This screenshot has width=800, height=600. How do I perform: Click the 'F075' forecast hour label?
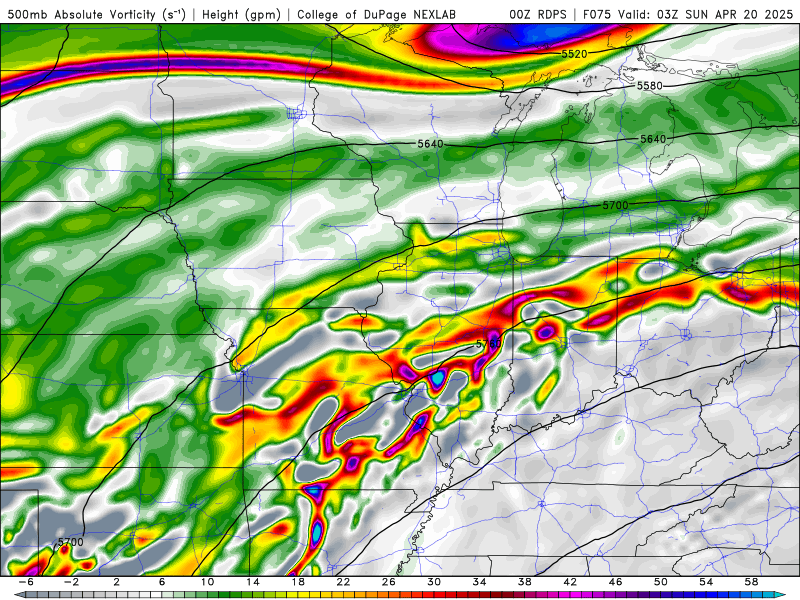pos(598,15)
